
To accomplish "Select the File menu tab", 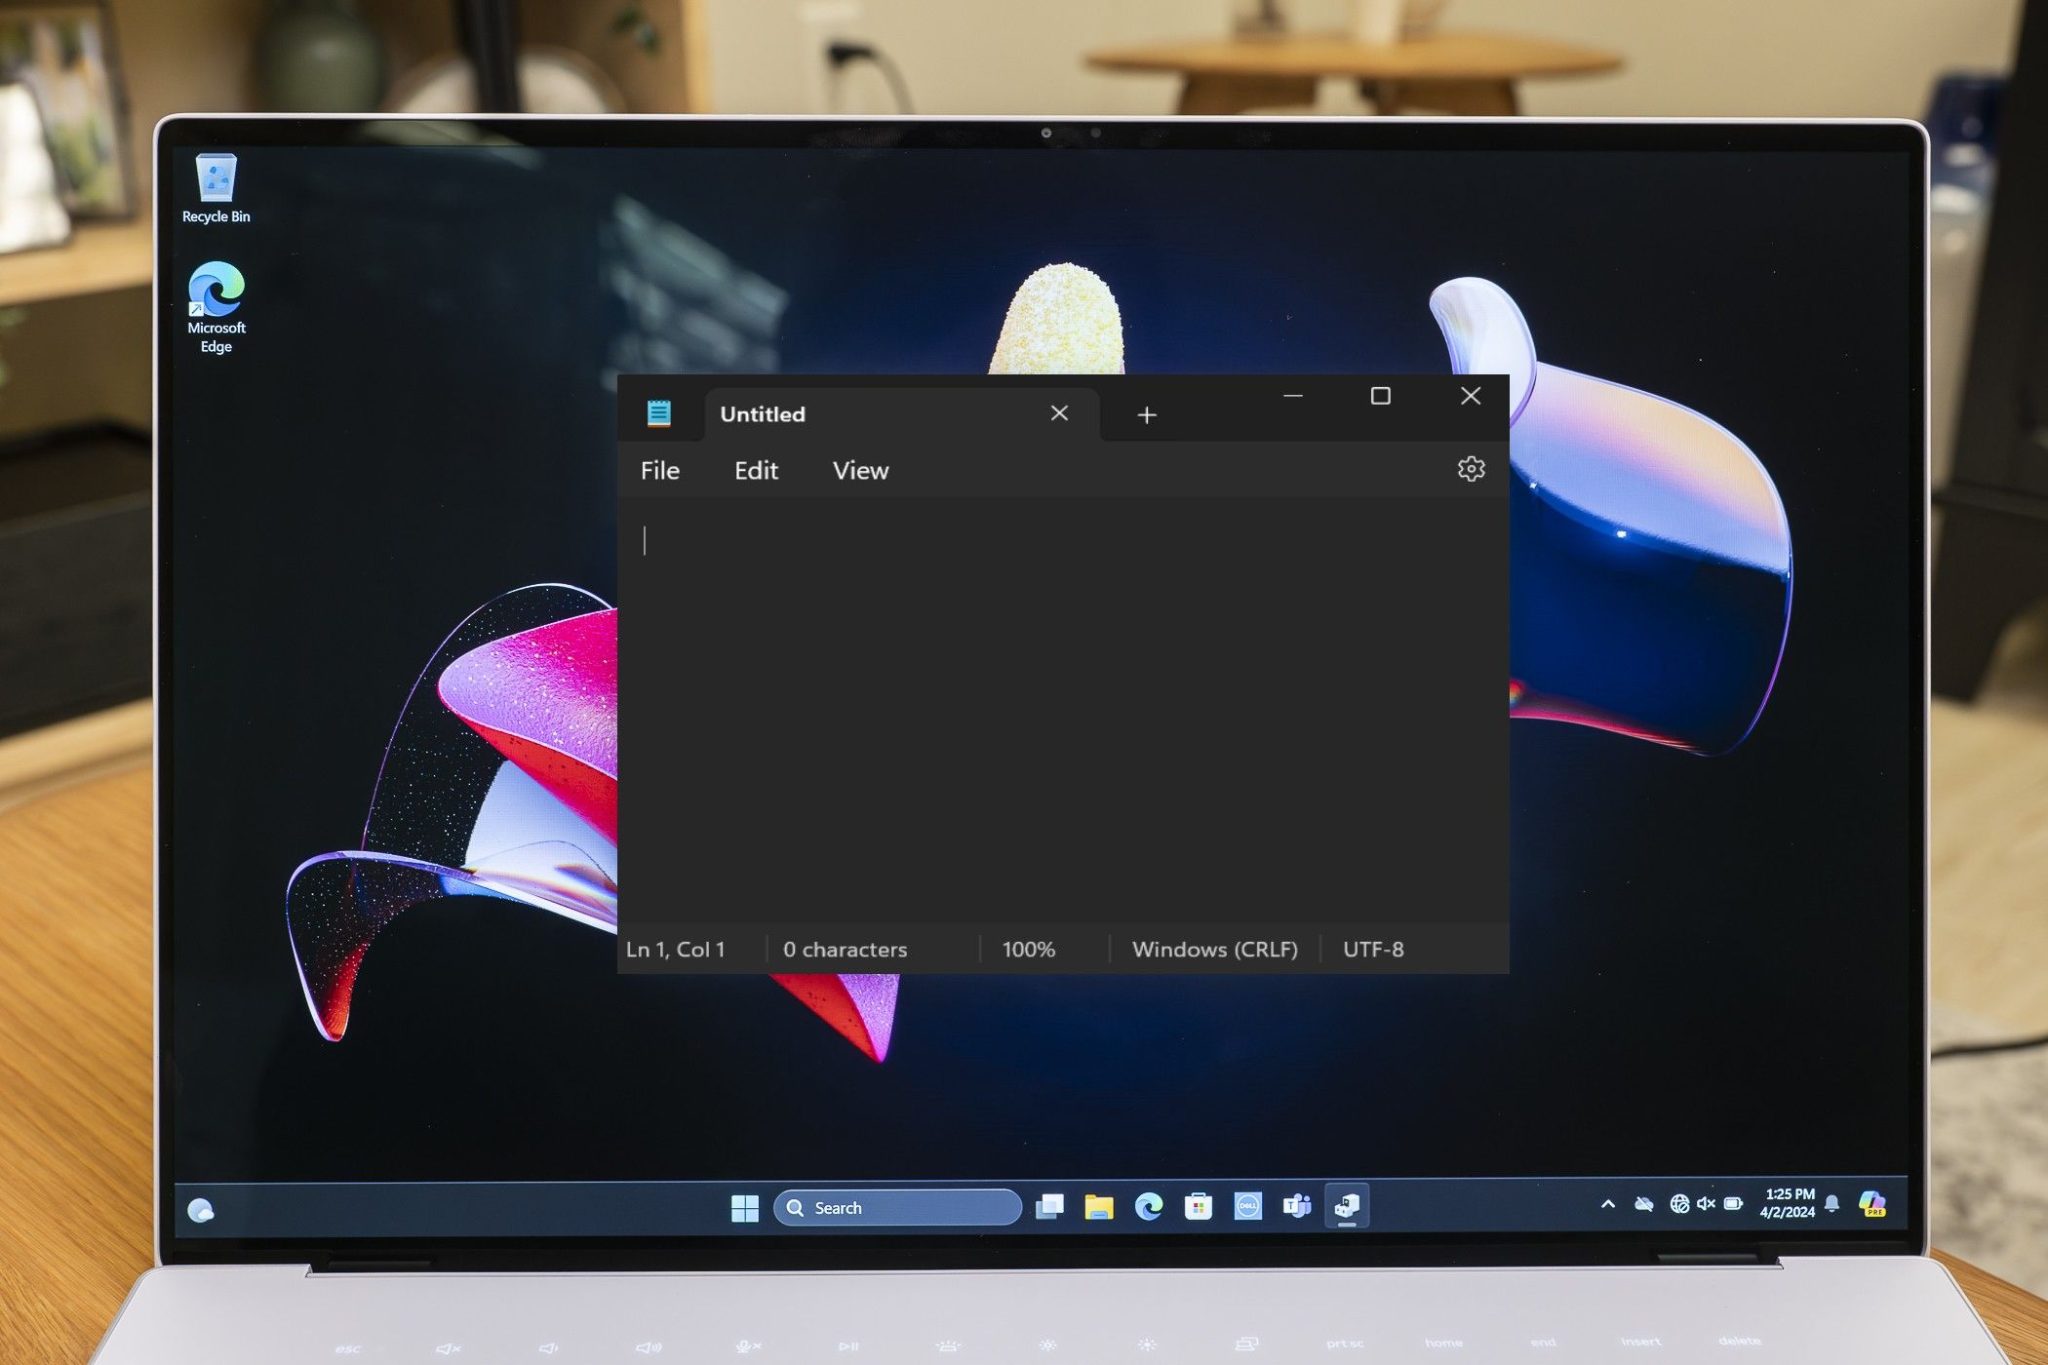I will (659, 469).
